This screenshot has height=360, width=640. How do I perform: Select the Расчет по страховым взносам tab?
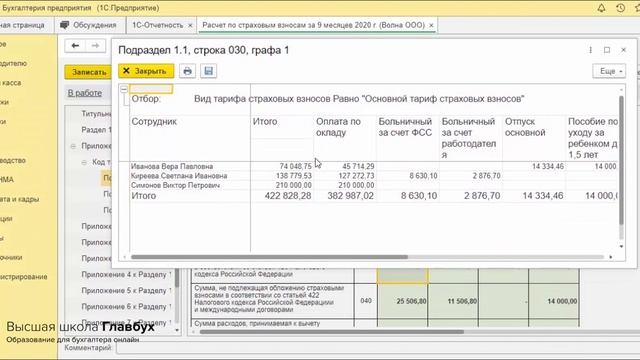313,25
